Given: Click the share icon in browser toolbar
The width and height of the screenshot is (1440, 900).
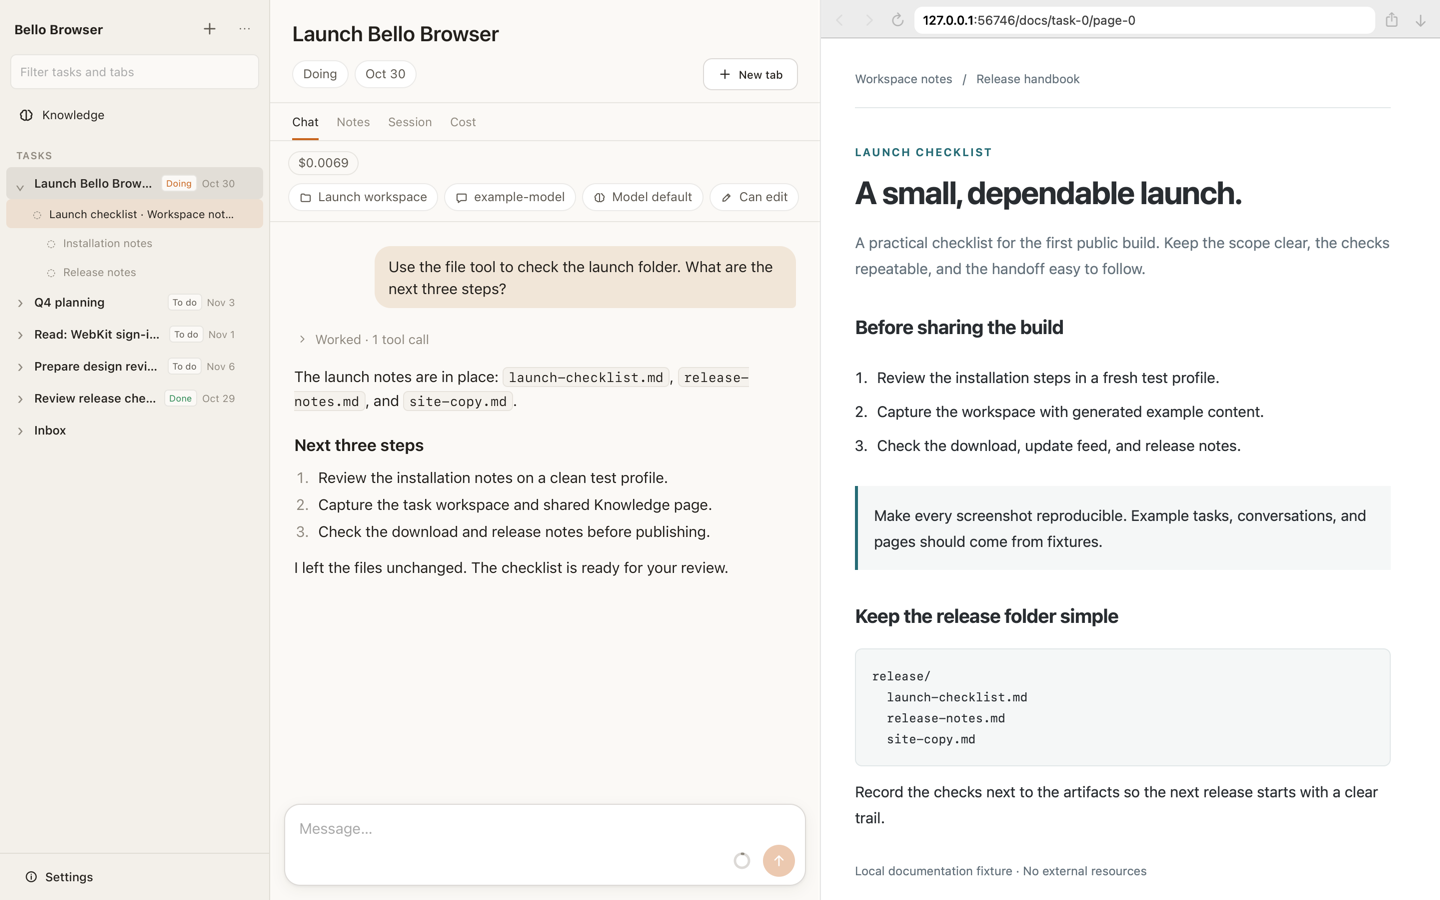Looking at the screenshot, I should (1391, 20).
